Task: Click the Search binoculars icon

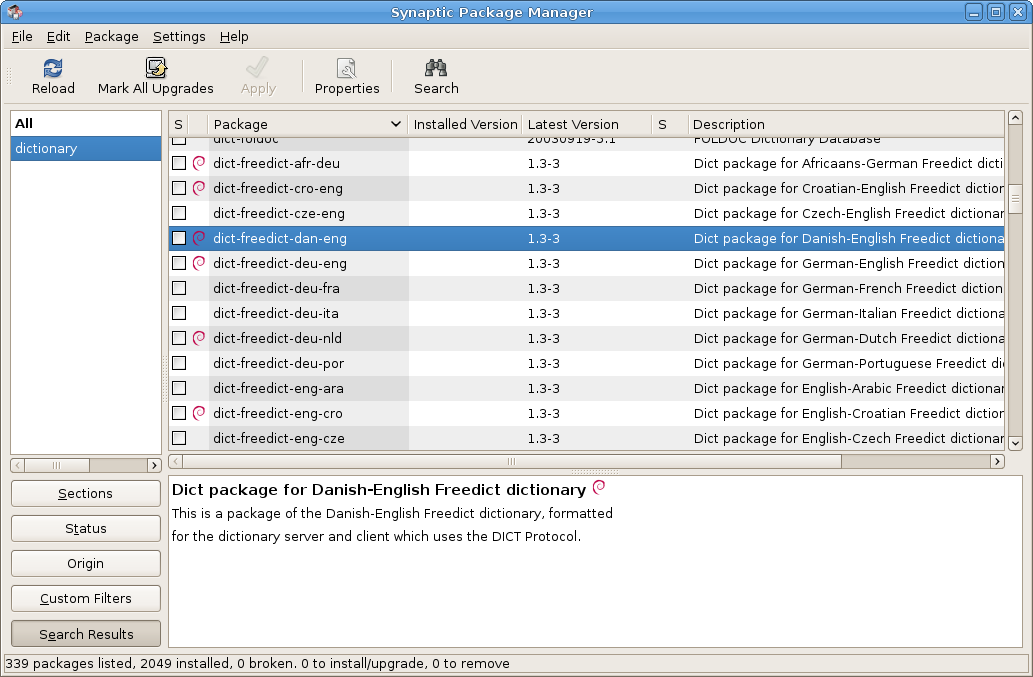Action: (435, 68)
